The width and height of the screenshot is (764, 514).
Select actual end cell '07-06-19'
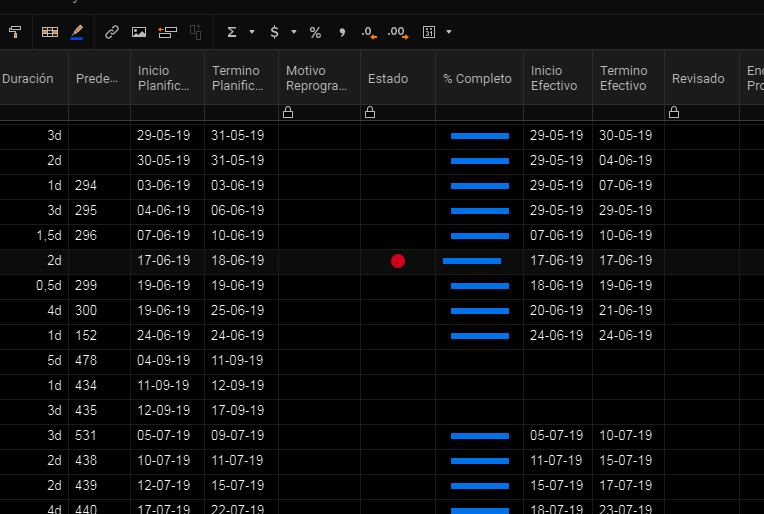click(629, 186)
